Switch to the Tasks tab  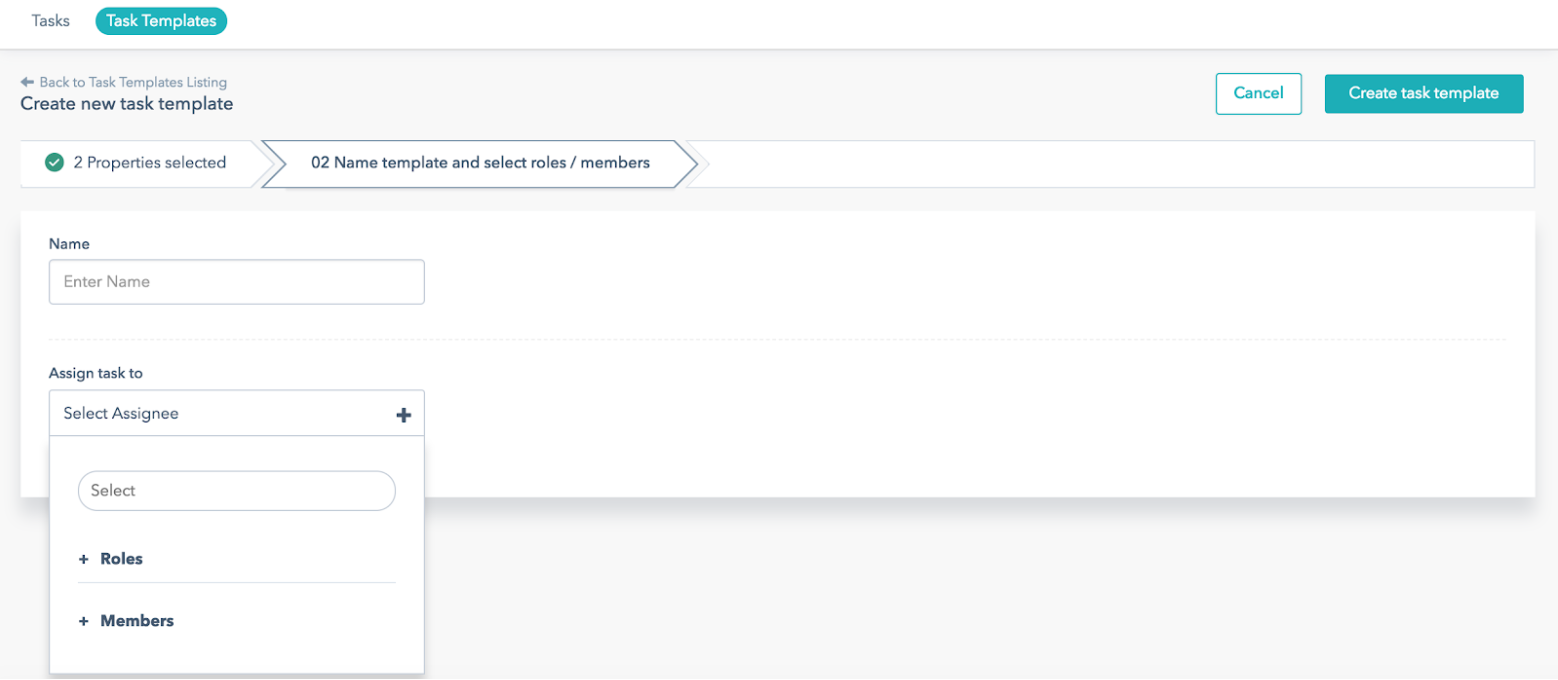[51, 20]
